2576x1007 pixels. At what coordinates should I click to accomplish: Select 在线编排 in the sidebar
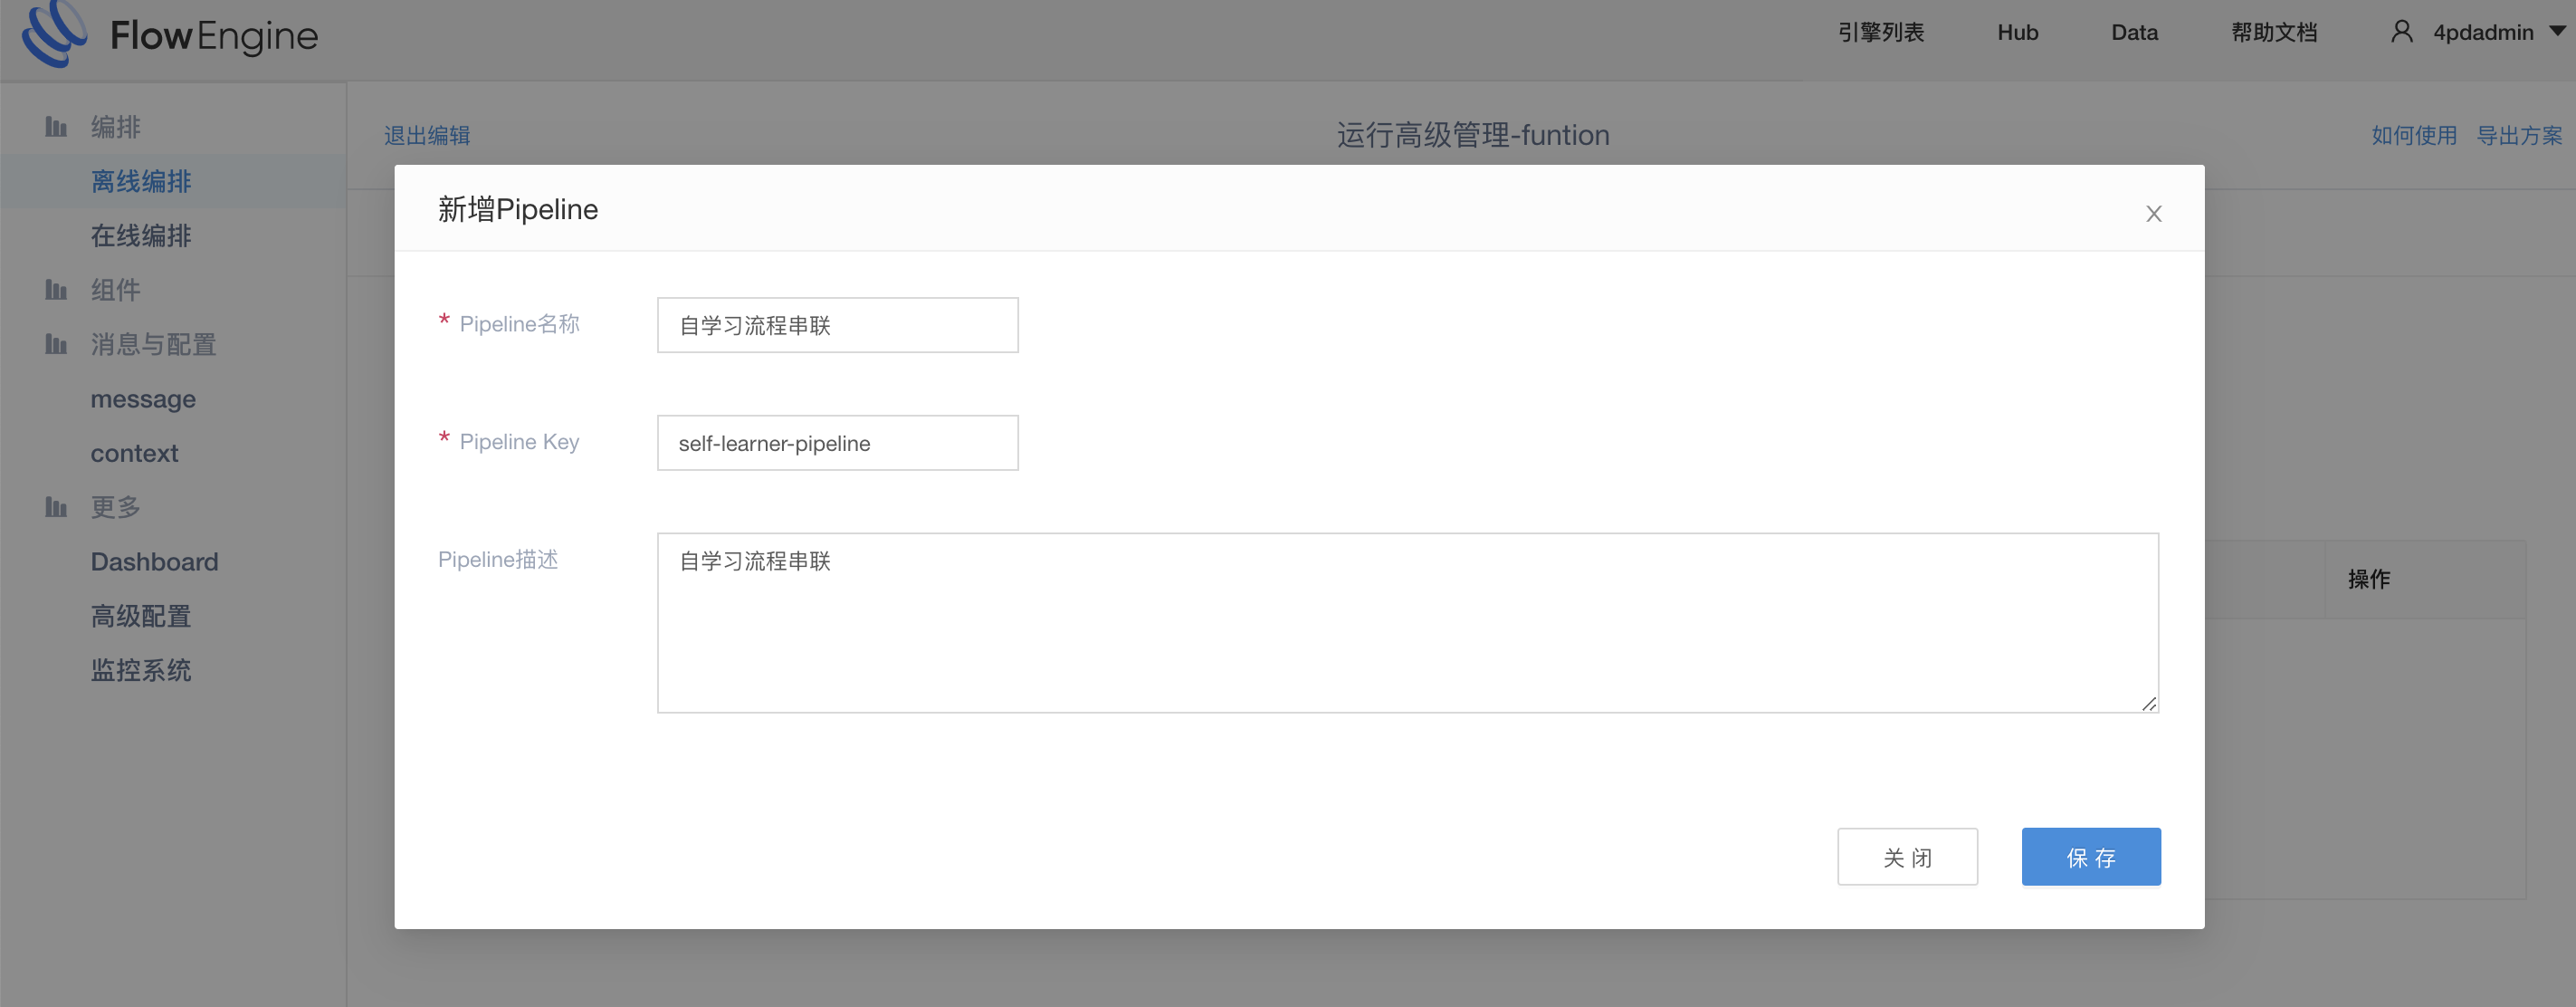coord(141,235)
